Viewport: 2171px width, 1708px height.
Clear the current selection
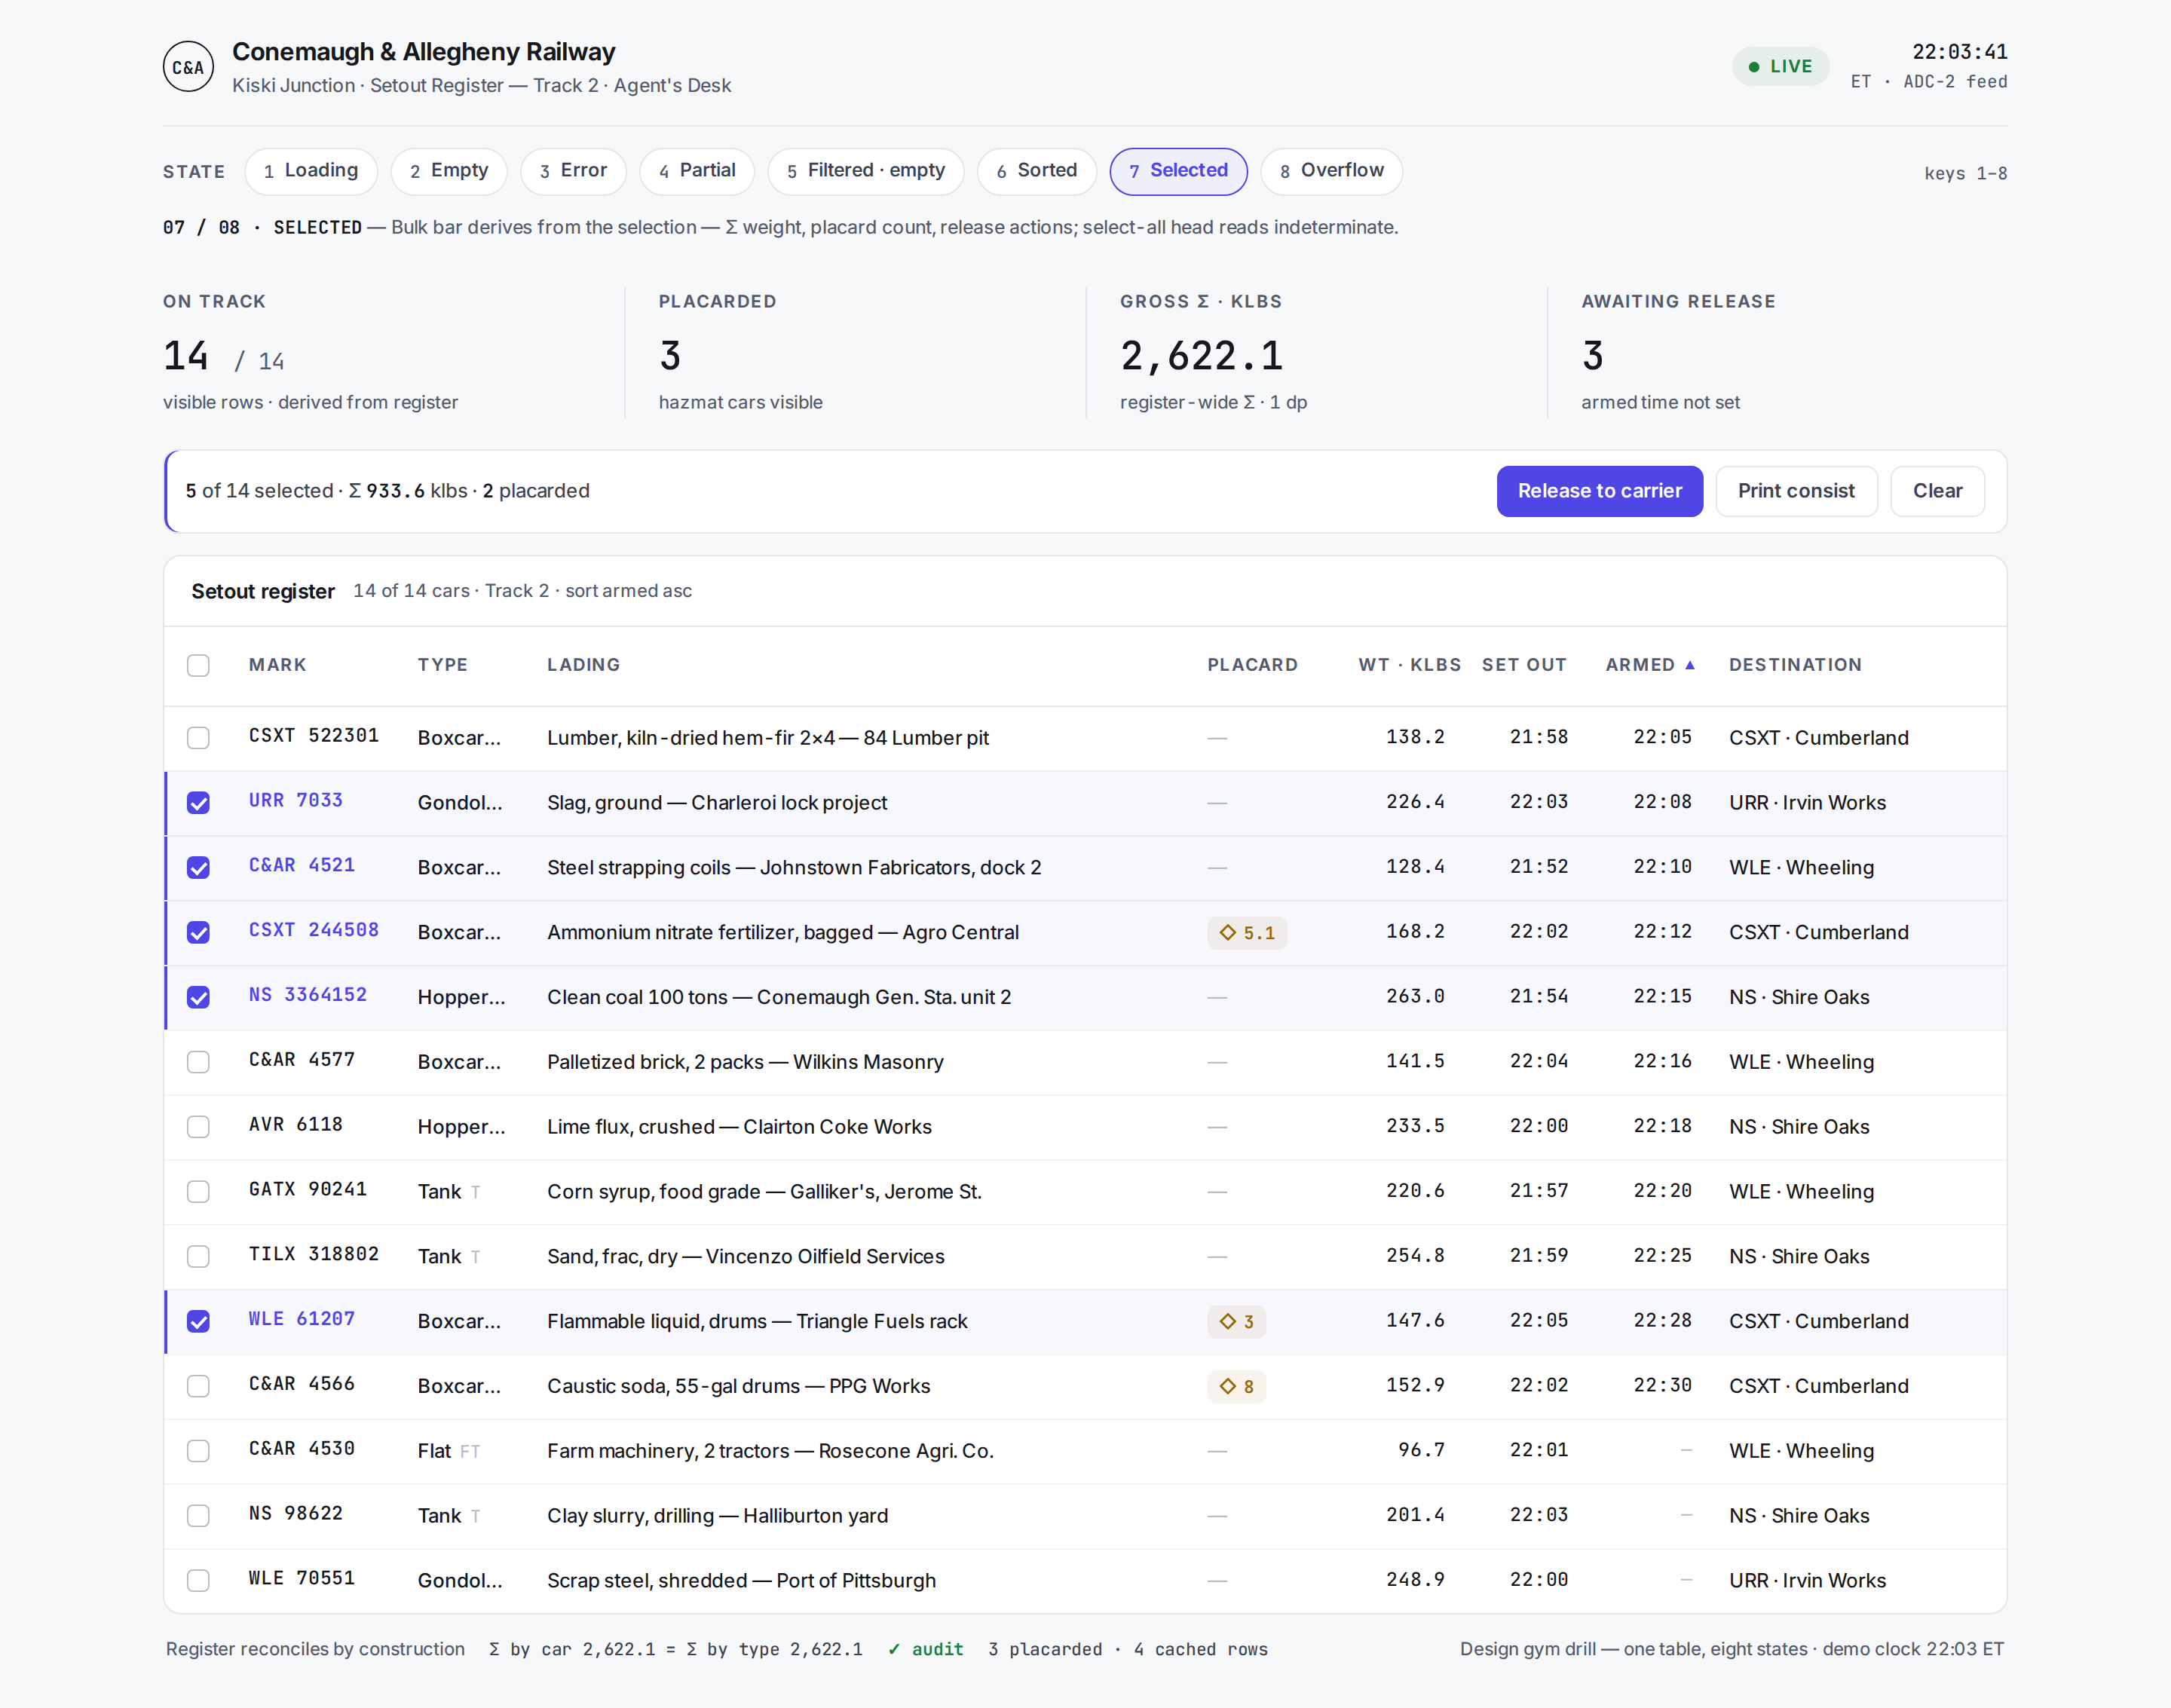pos(1937,491)
